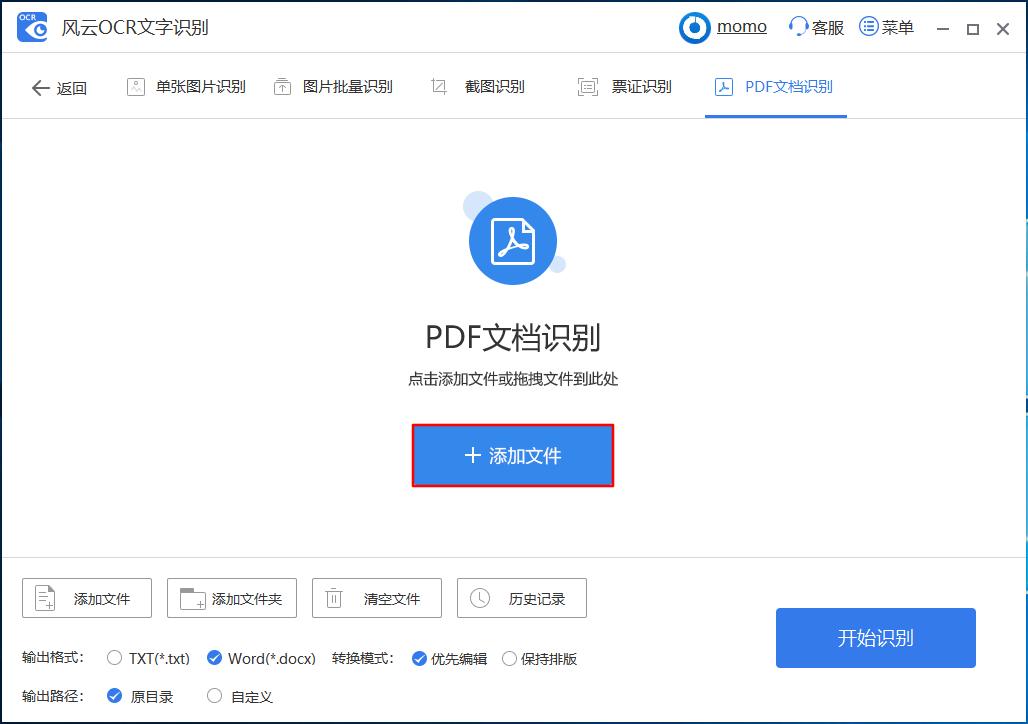The image size is (1028, 724).
Task: Select TXT(*.txt) output format
Action: point(114,658)
